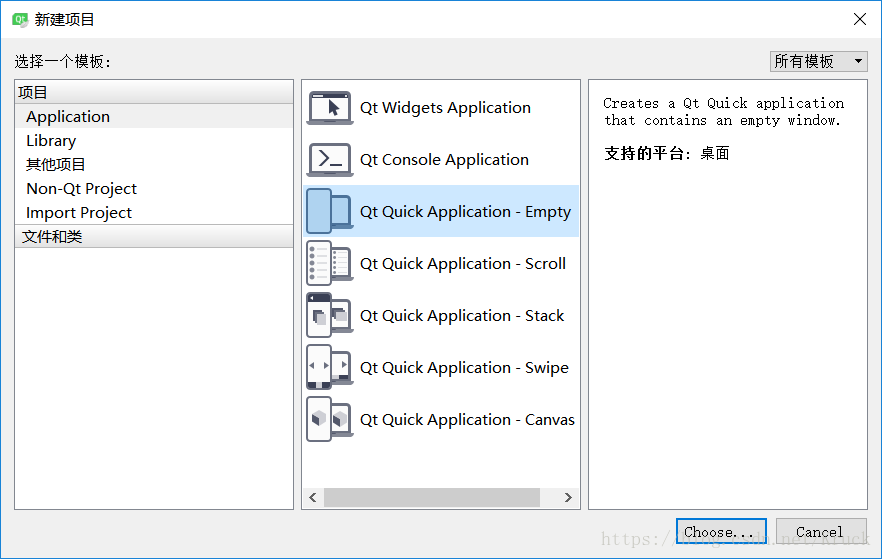882x559 pixels.
Task: Click the Qt Quick Application Stack icon
Action: 330,315
